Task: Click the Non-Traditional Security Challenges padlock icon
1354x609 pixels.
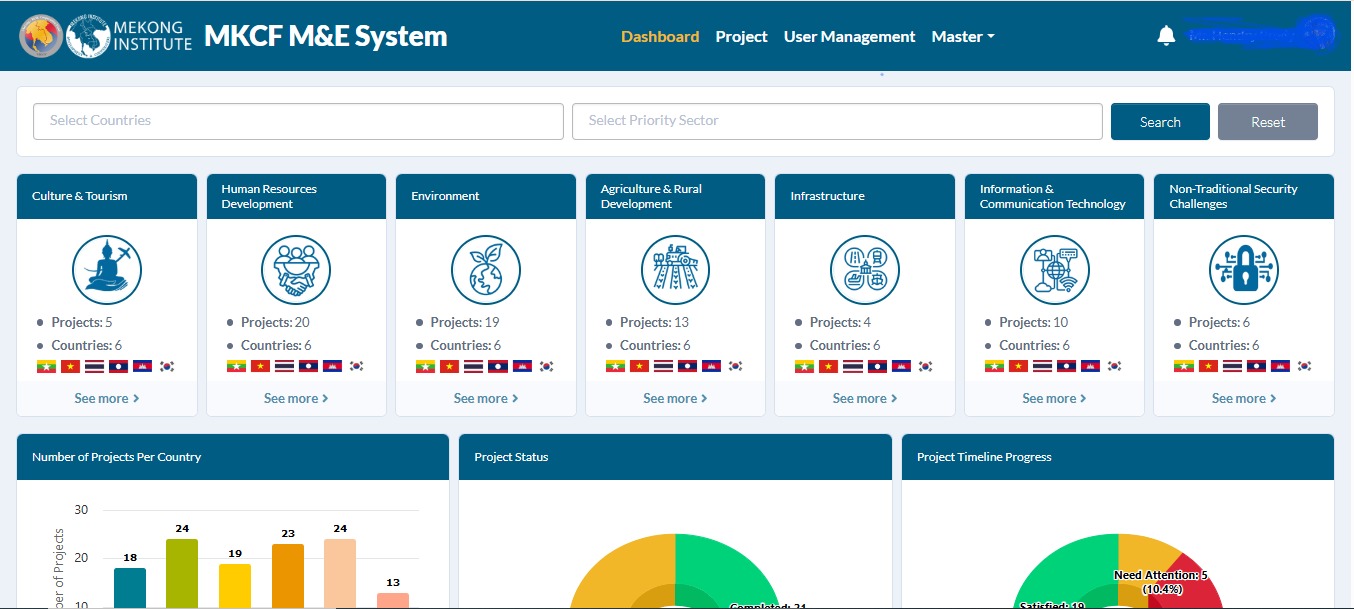Action: (x=1244, y=270)
